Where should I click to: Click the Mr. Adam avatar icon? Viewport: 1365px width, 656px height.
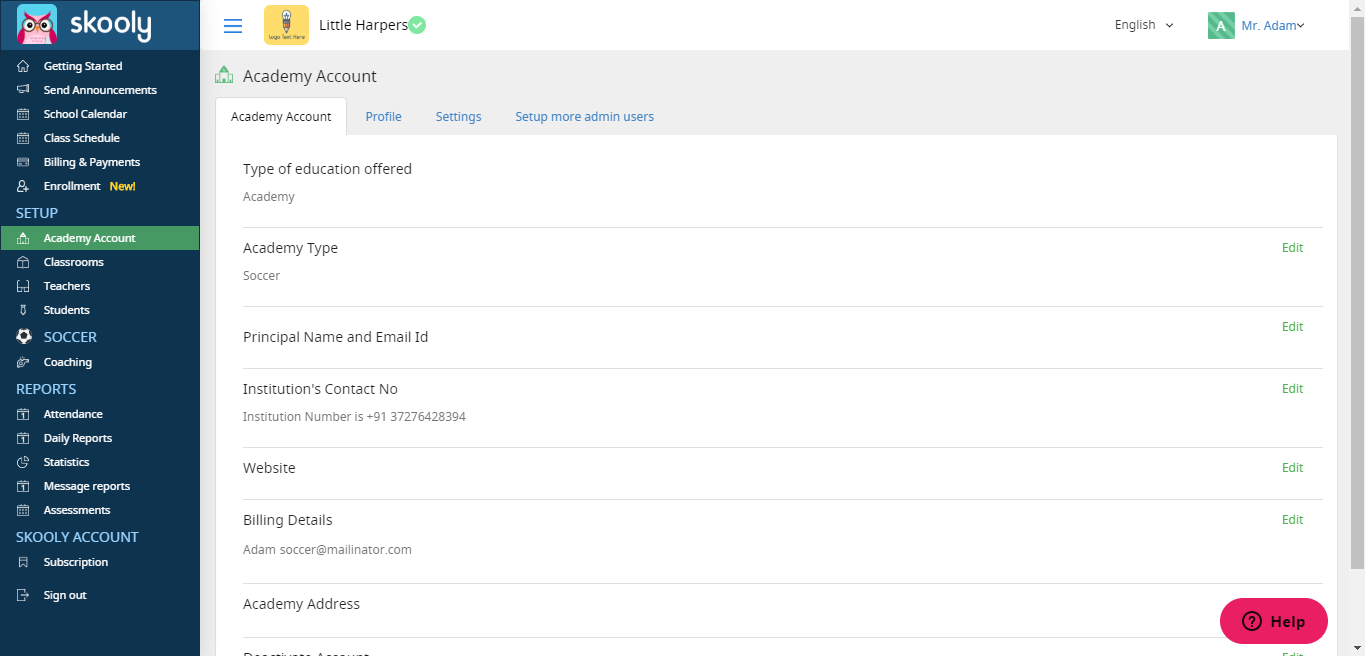tap(1221, 26)
